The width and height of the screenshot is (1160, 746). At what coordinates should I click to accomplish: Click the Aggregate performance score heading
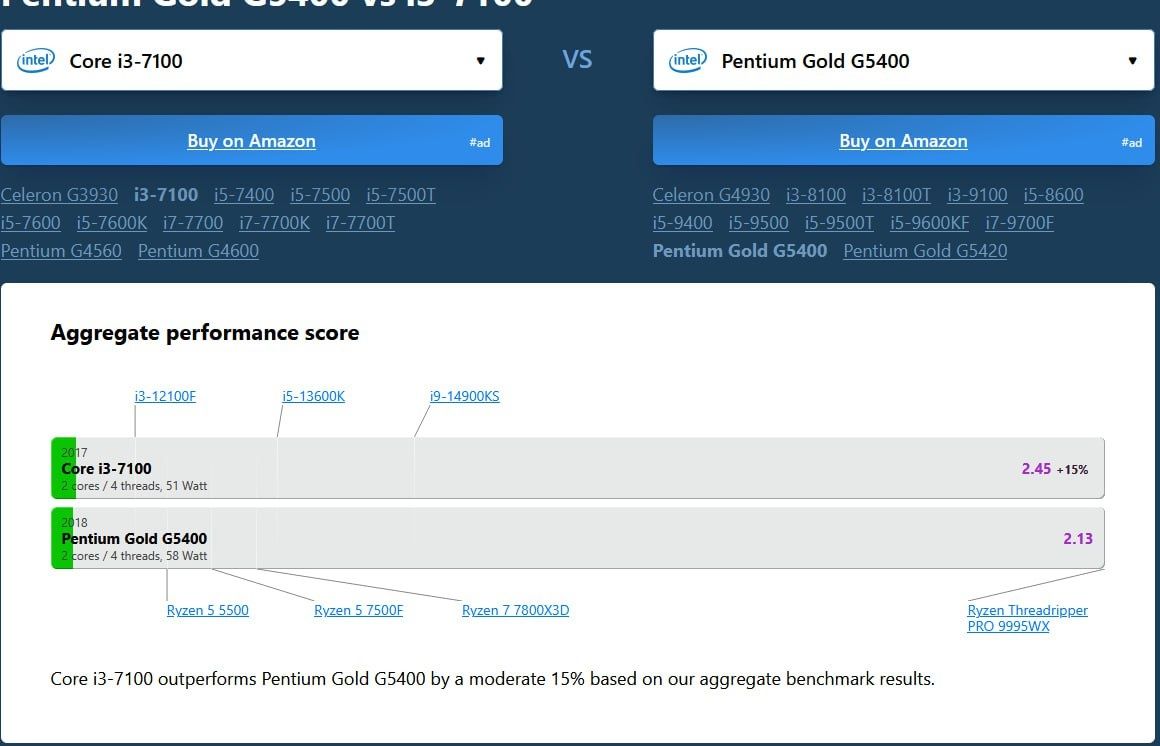[x=205, y=333]
